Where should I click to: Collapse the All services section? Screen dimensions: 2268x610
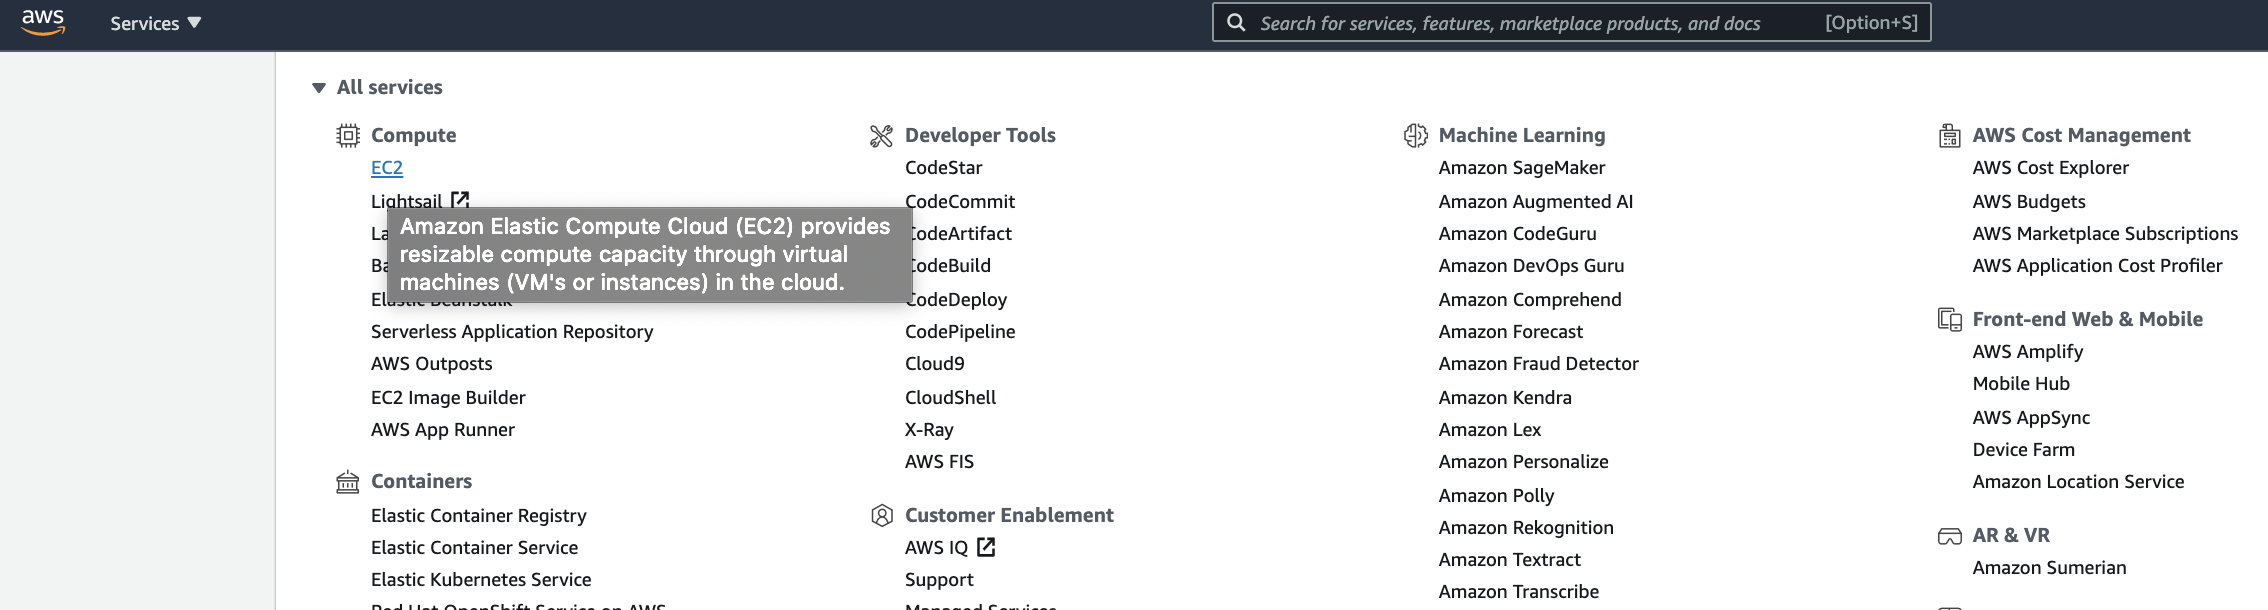click(319, 88)
